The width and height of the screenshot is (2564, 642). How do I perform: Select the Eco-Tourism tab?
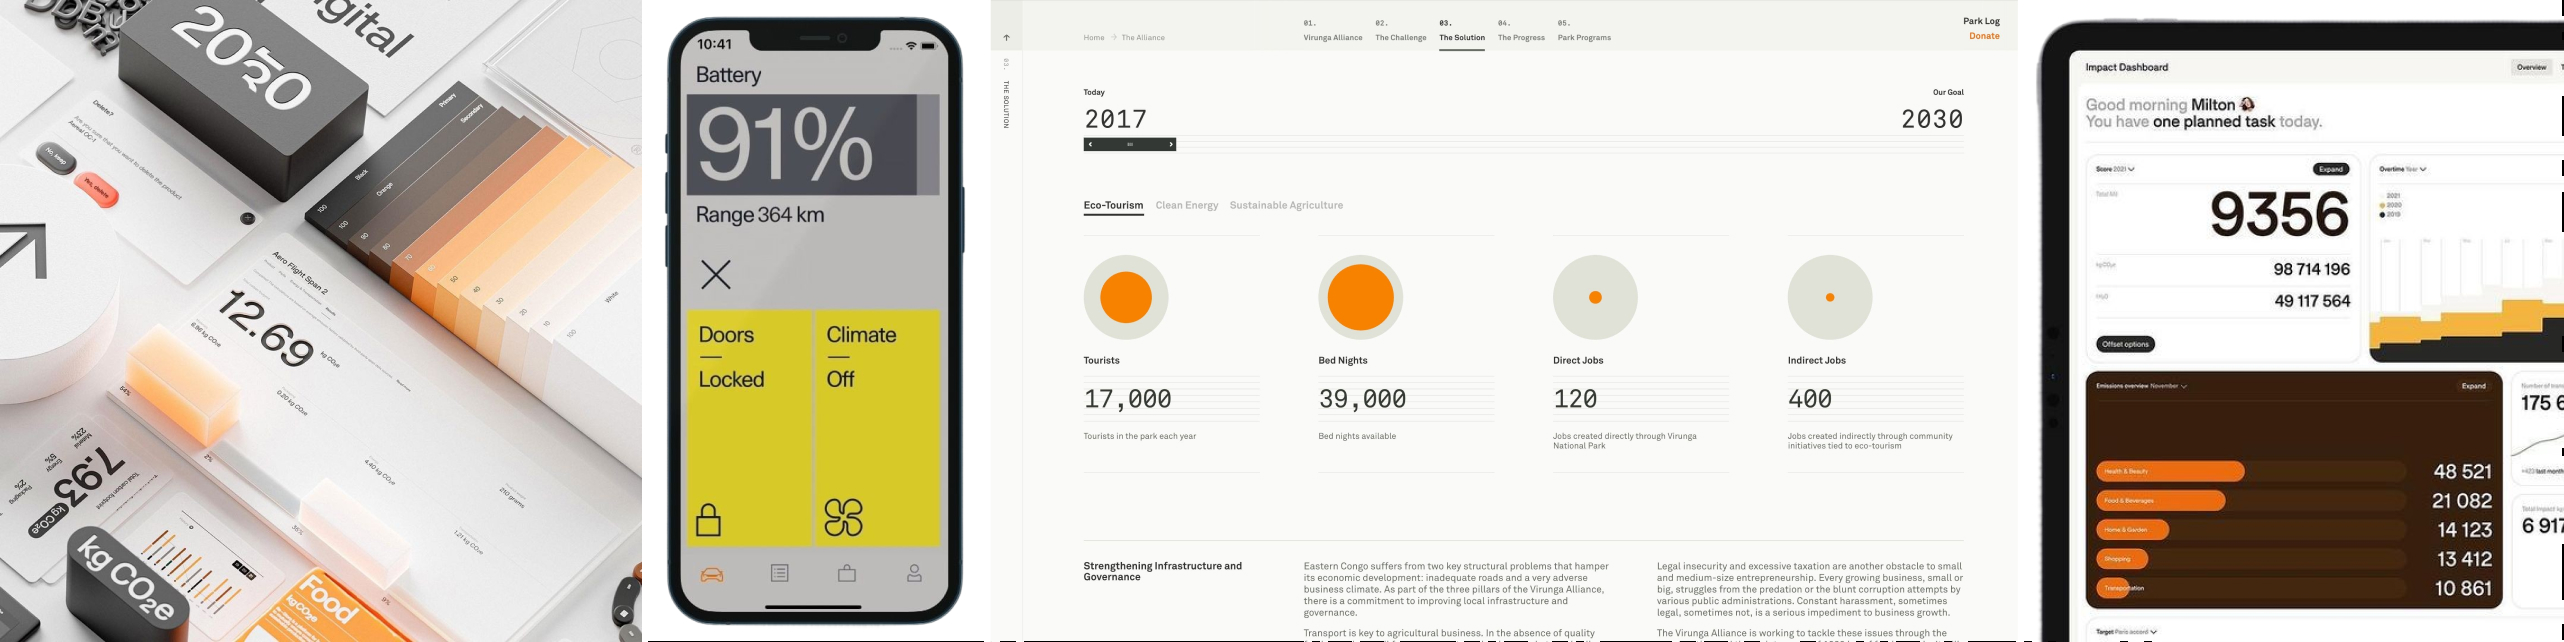coord(1113,206)
